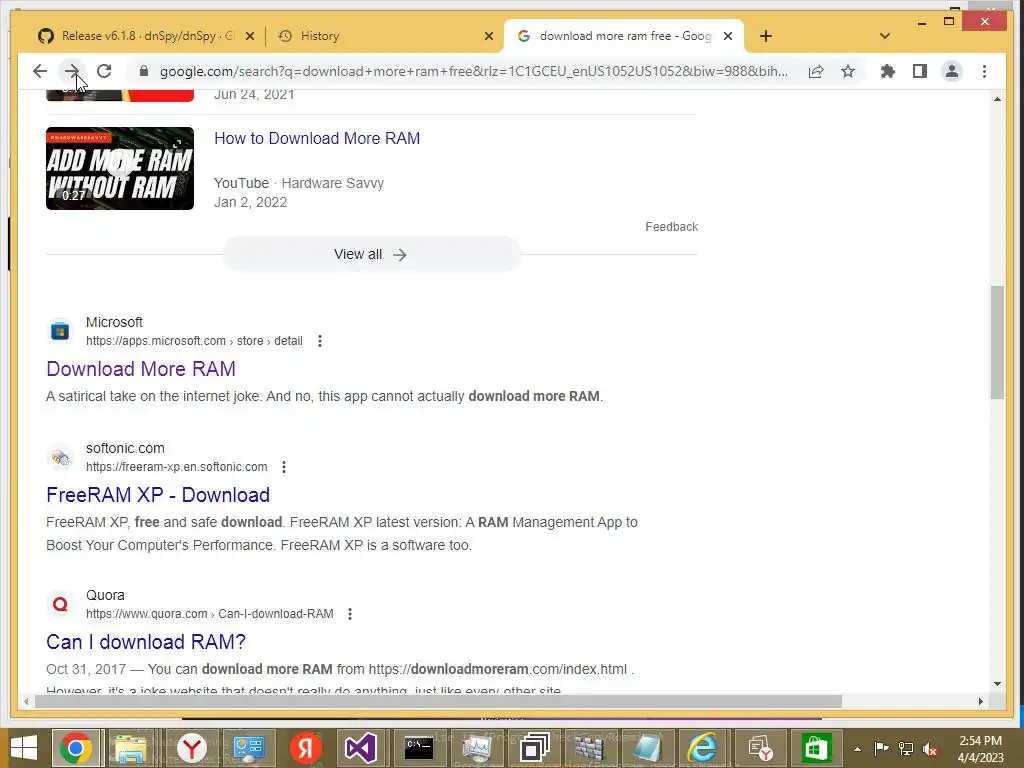Bookmark this page with the star
Image resolution: width=1024 pixels, height=768 pixels.
(848, 71)
